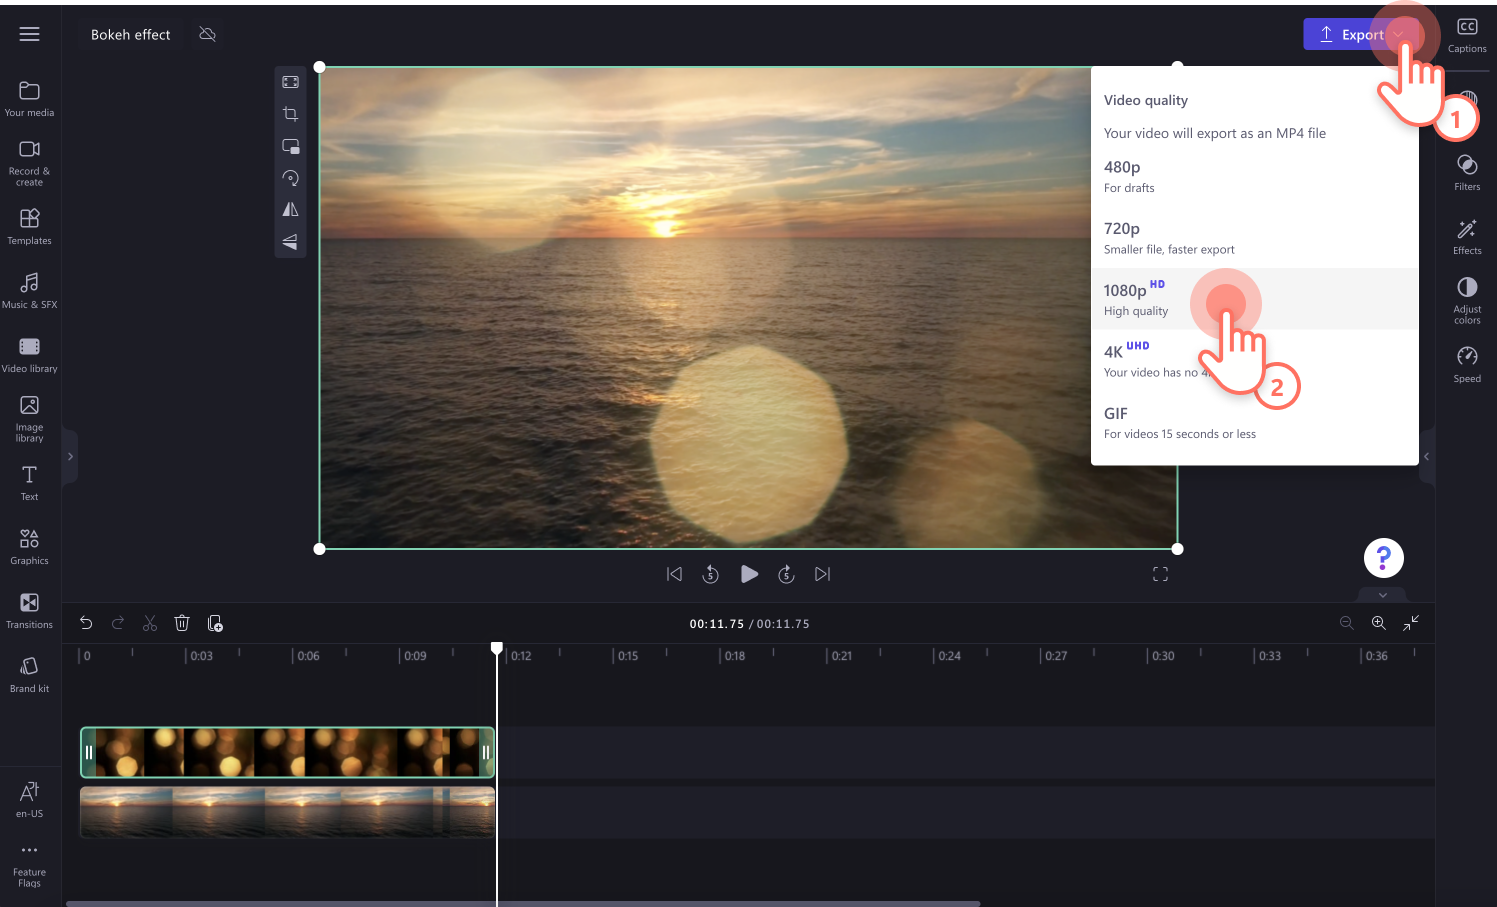1497x907 pixels.
Task: Rename the Bokeh effect project title
Action: click(131, 34)
